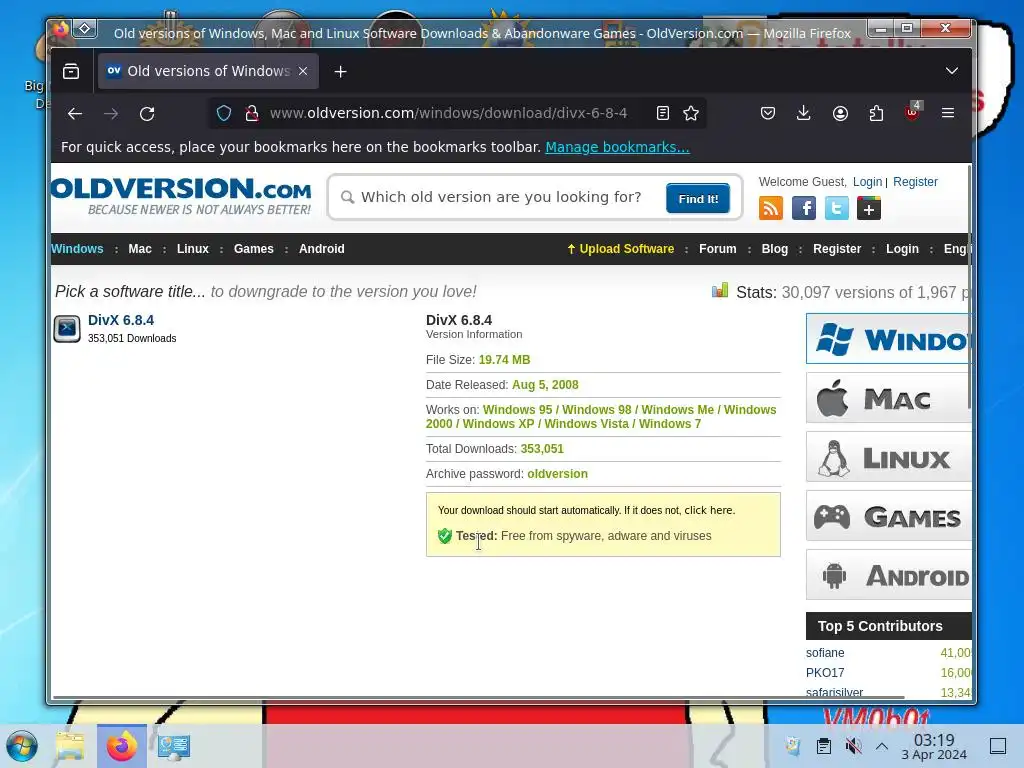Open the tracking protection shield icon
The image size is (1024, 768).
click(x=224, y=114)
